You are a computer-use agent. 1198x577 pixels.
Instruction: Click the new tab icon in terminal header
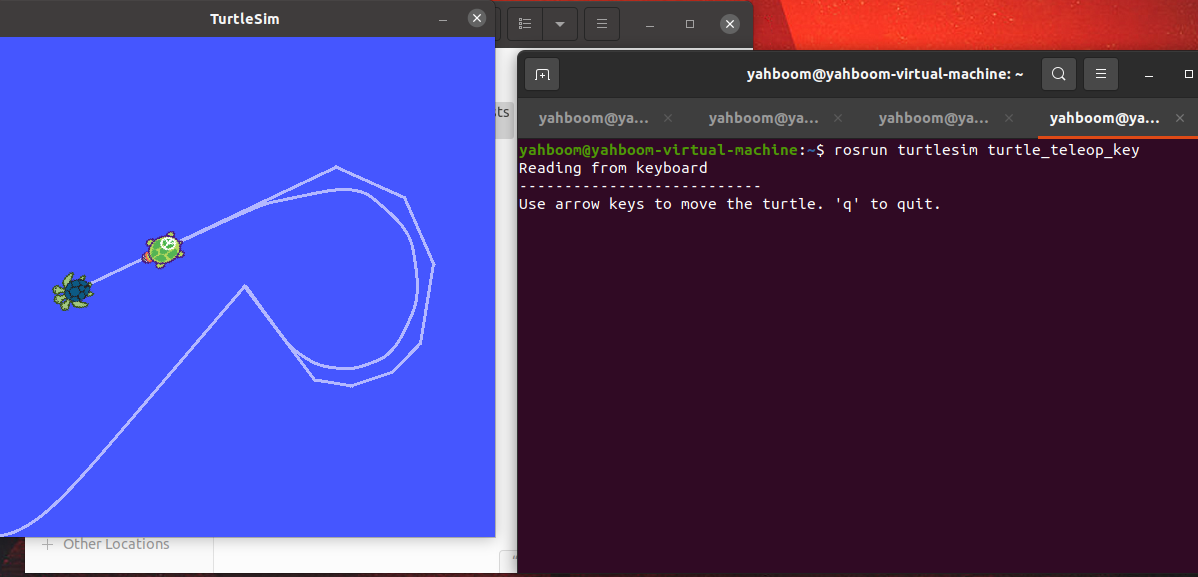click(542, 74)
